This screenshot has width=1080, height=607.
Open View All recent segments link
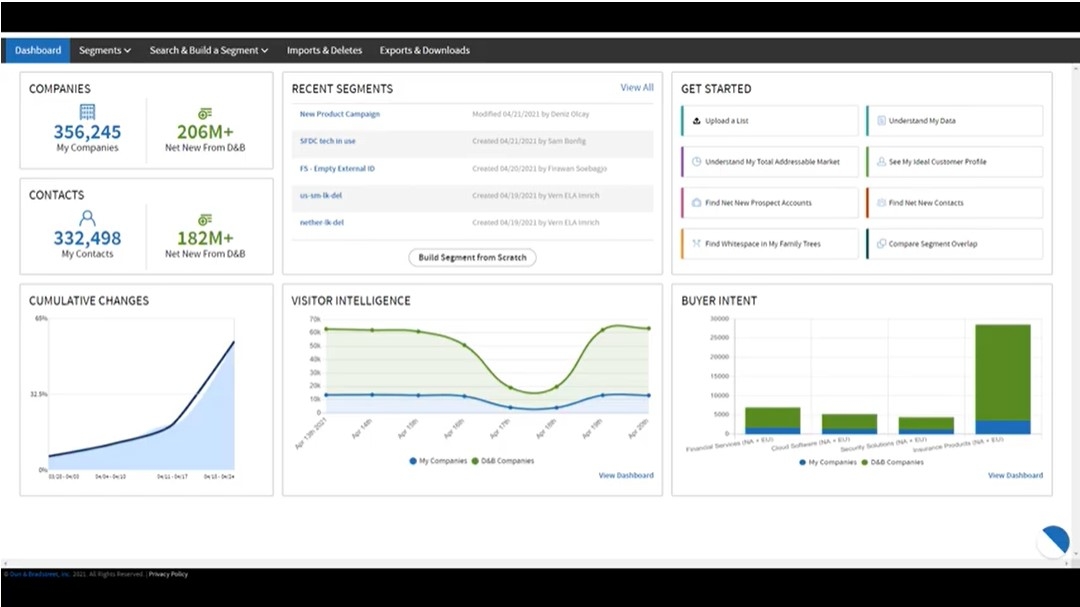[x=636, y=88]
